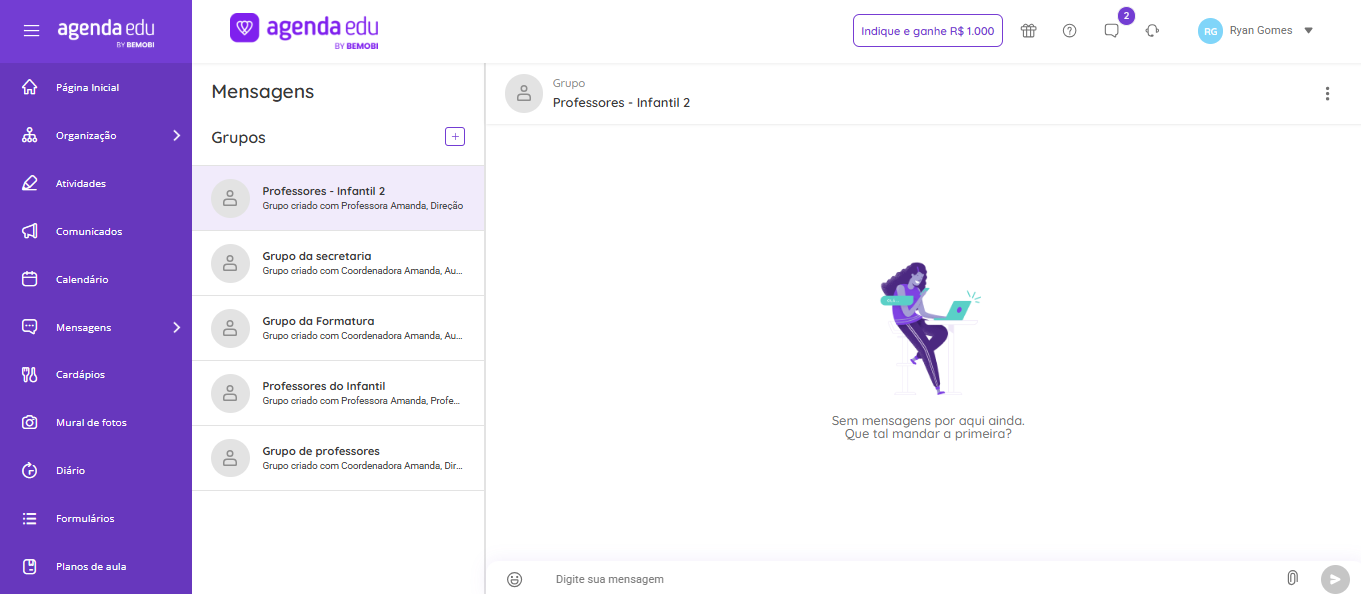Open the gift box icon in header
Image resolution: width=1361 pixels, height=594 pixels.
1028,31
